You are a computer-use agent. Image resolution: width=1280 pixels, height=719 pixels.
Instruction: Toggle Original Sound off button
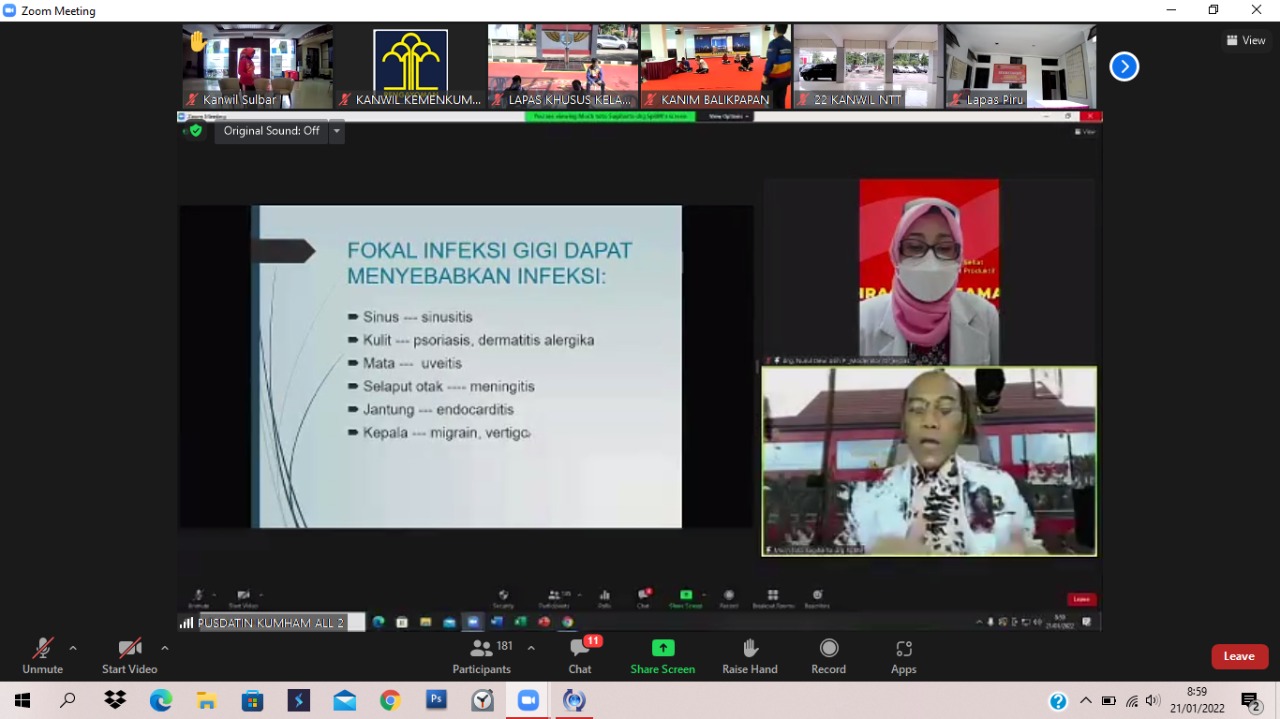coord(271,131)
